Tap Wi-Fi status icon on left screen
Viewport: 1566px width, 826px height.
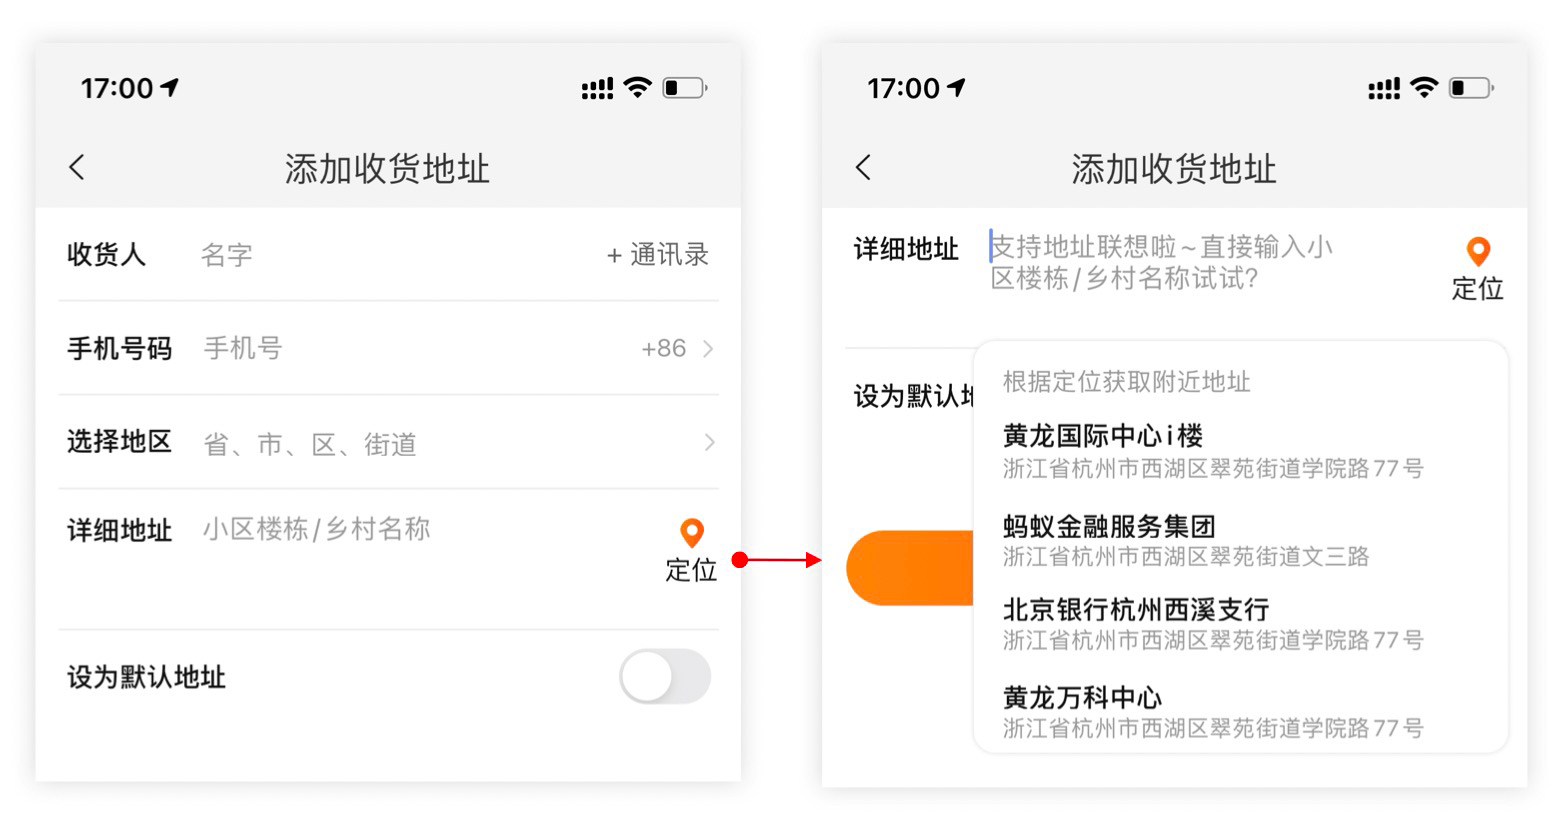tap(637, 88)
